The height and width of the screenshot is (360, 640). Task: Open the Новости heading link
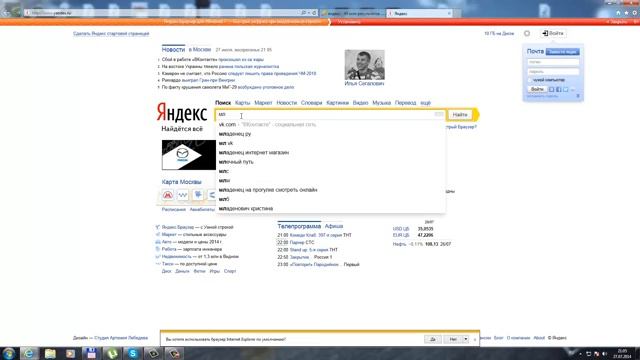tap(173, 49)
